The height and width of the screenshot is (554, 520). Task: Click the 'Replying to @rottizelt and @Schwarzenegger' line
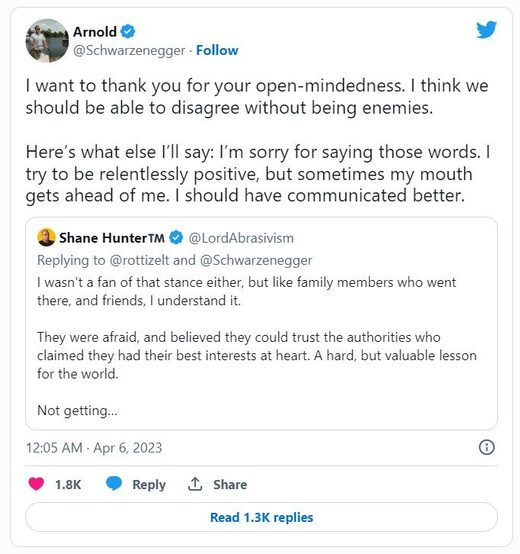click(x=175, y=260)
